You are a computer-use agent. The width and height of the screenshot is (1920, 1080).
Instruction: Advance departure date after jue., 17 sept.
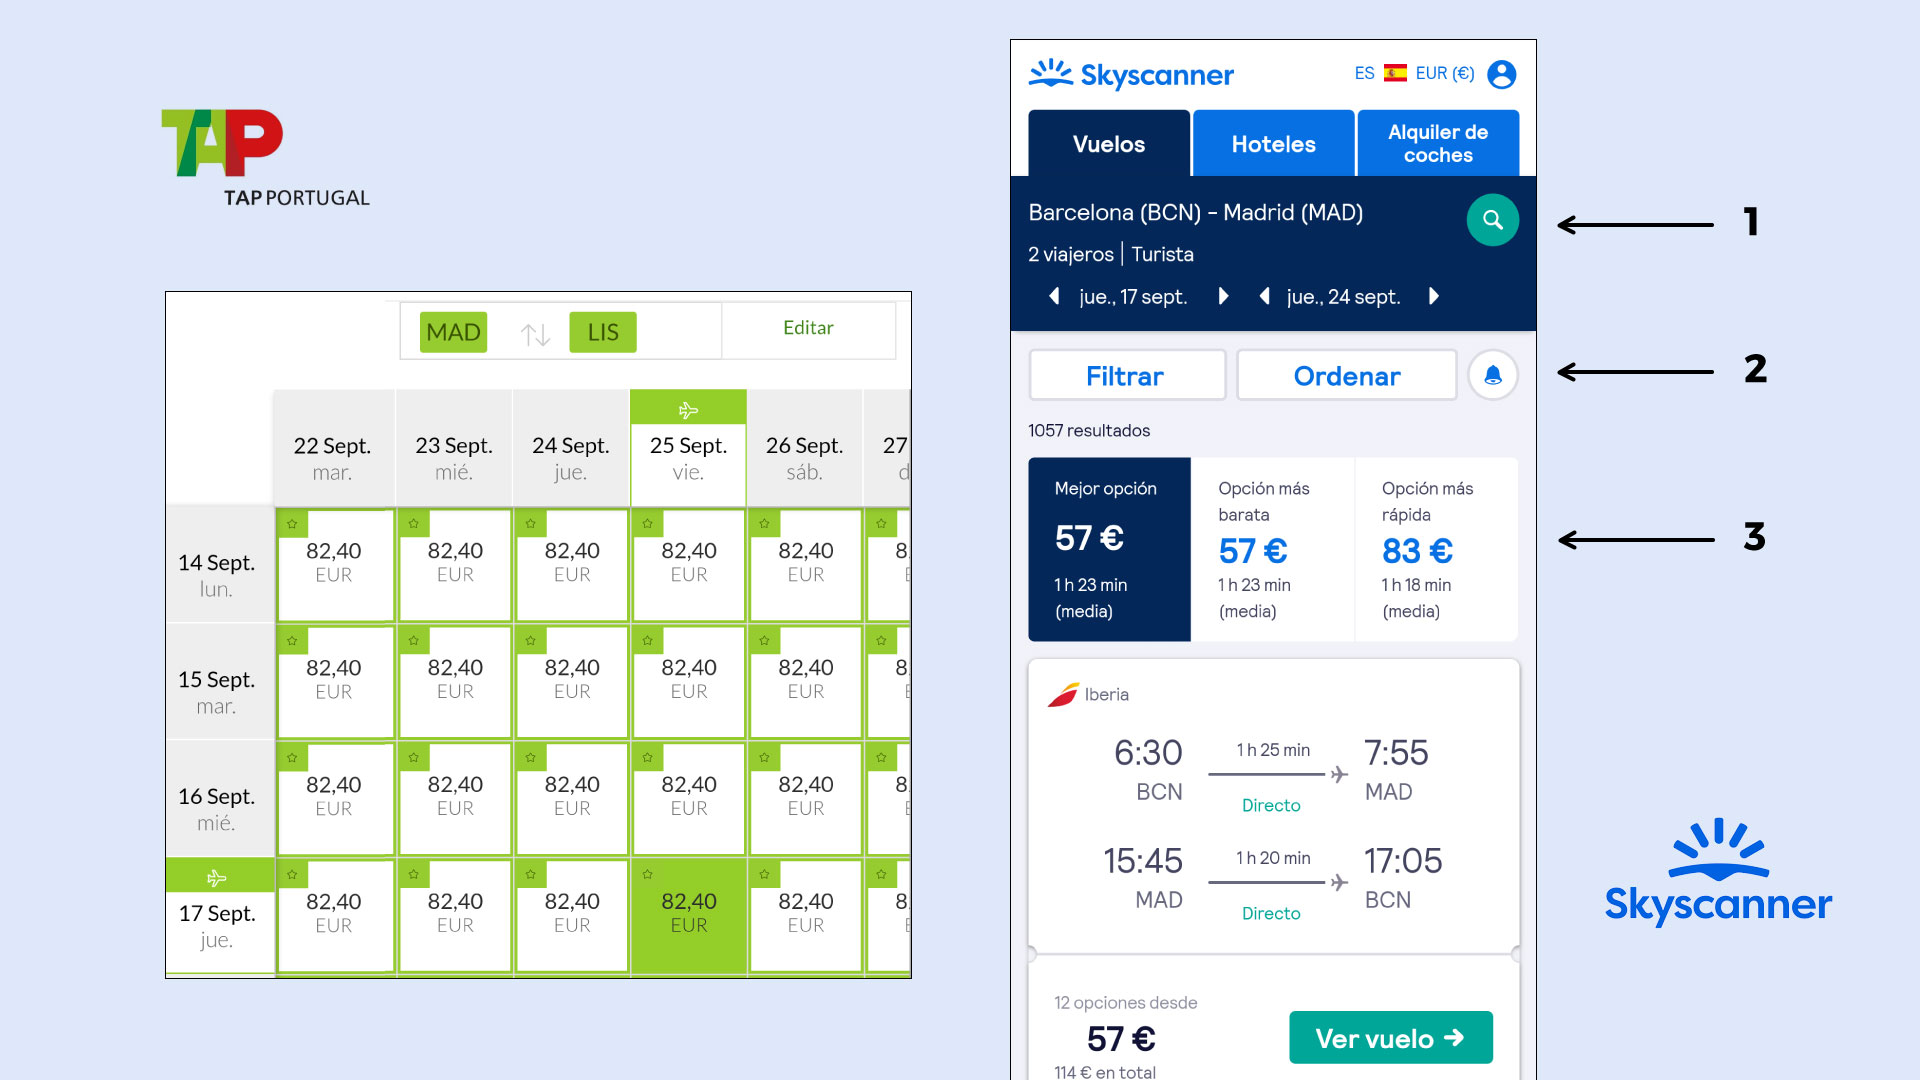pyautogui.click(x=1223, y=296)
